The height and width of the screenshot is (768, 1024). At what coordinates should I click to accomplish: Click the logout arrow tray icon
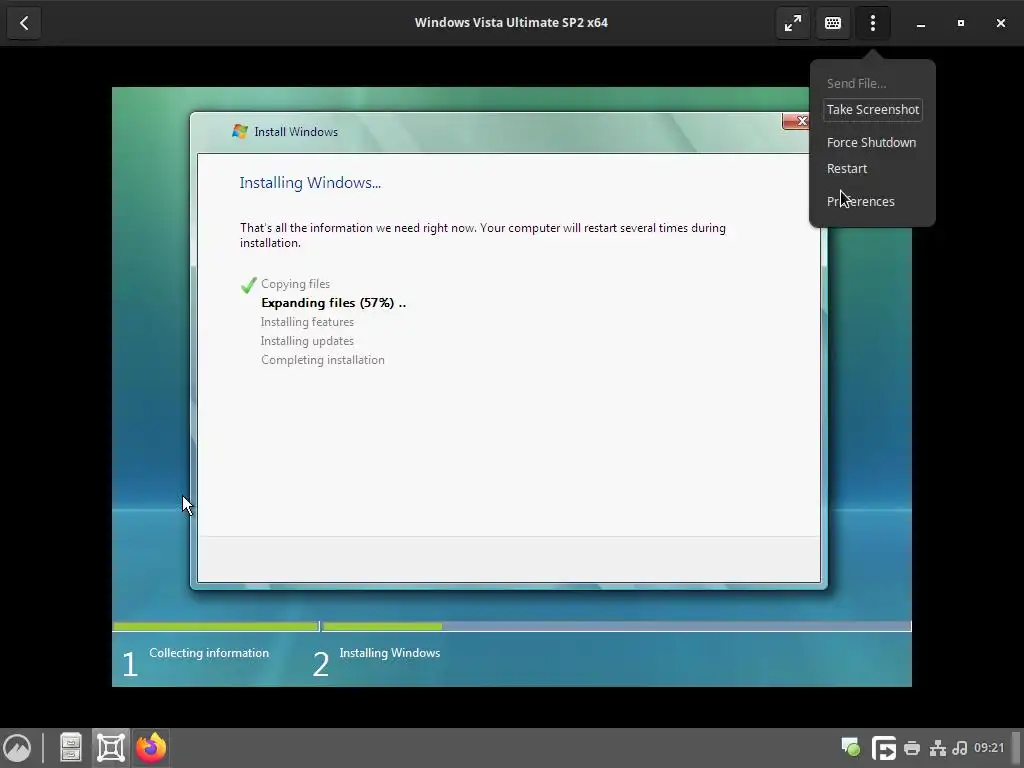click(x=884, y=748)
